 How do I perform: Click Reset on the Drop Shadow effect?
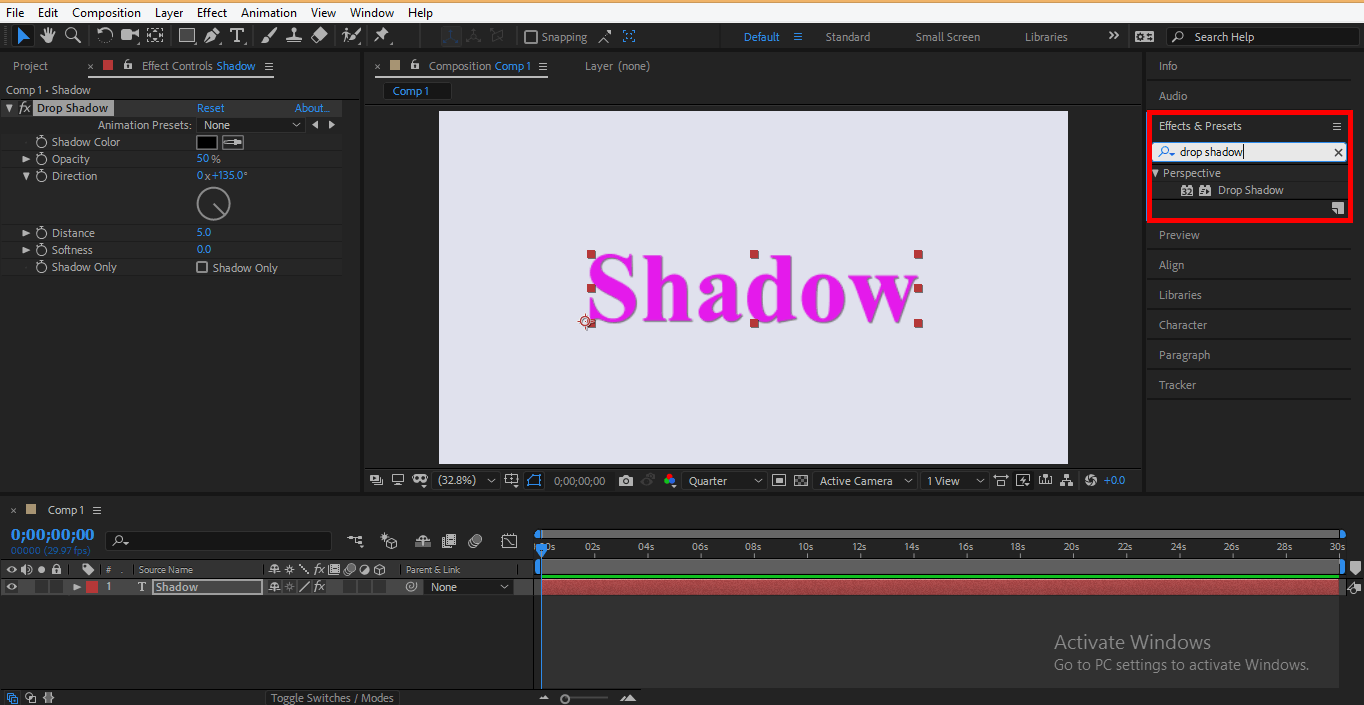click(210, 107)
